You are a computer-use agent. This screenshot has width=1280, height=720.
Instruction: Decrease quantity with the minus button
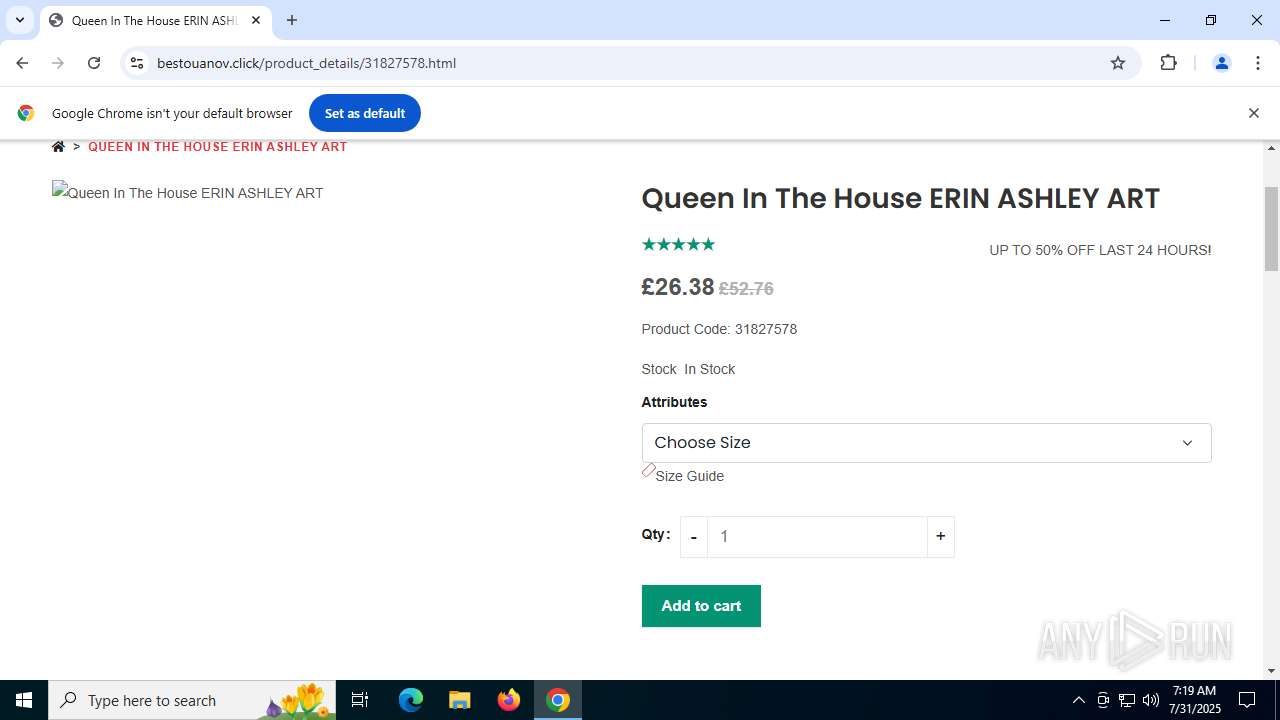coord(694,537)
